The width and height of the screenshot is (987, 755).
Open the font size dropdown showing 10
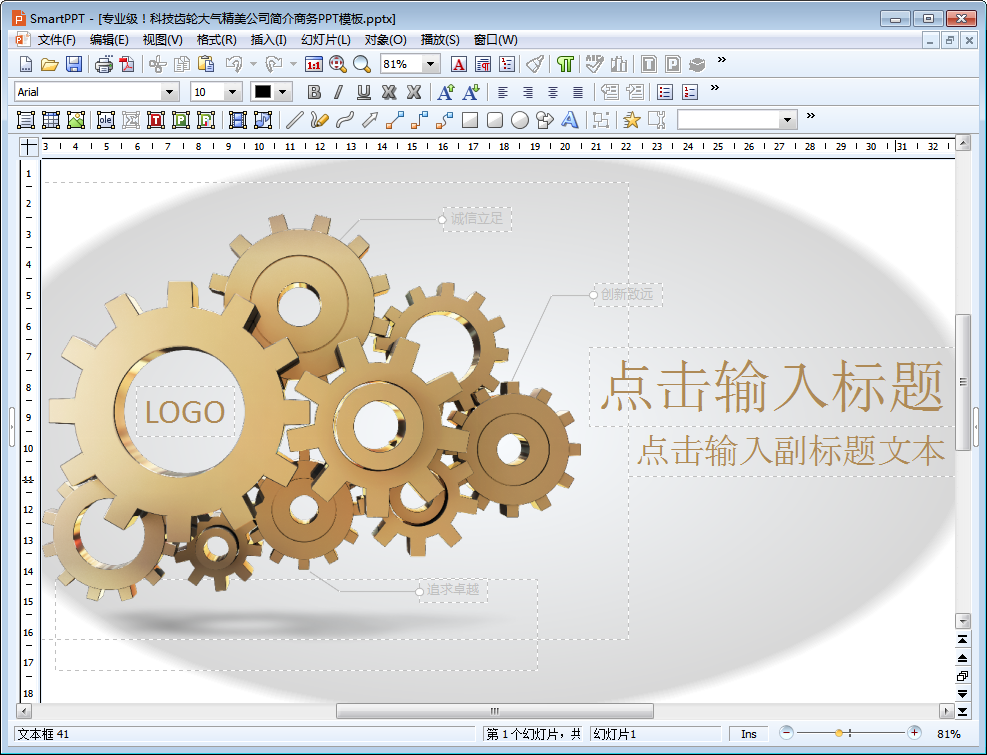point(232,92)
